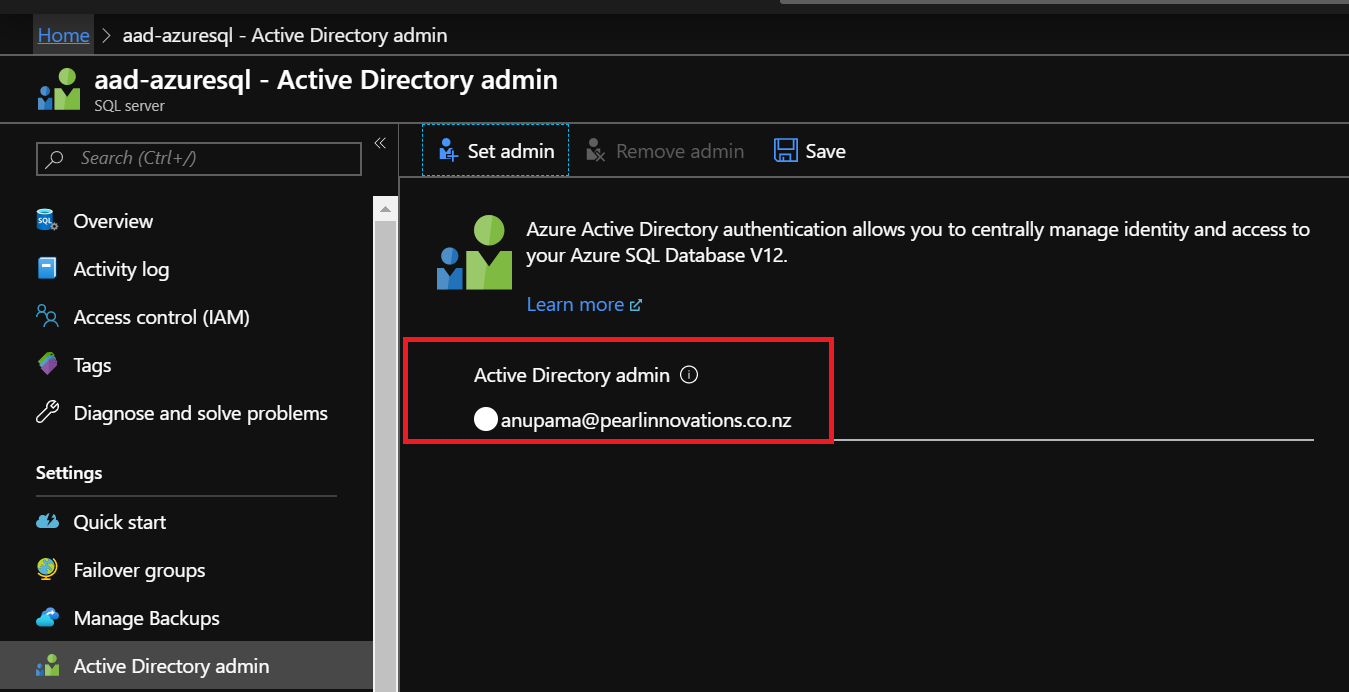Open the Active Directory admin info tooltip icon
The width and height of the screenshot is (1349, 692).
pyautogui.click(x=689, y=374)
